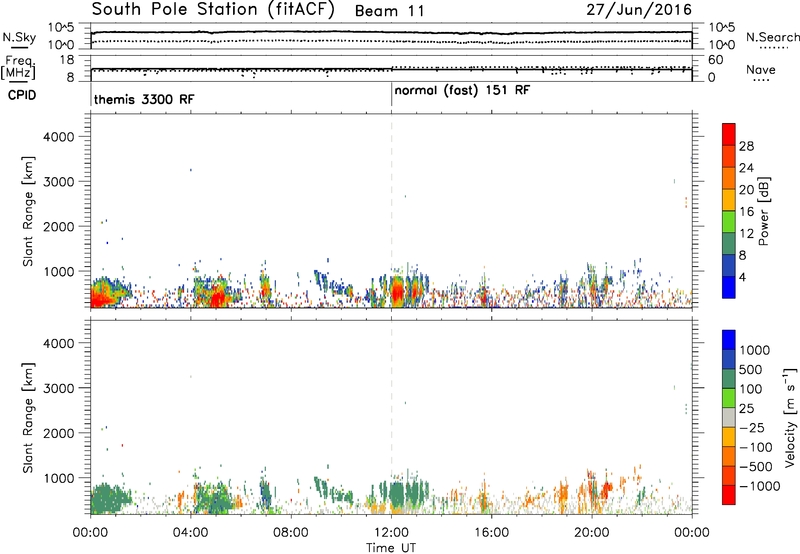The height and width of the screenshot is (554, 800).
Task: Click the red top segment of the Power color bar
Action: [729, 135]
